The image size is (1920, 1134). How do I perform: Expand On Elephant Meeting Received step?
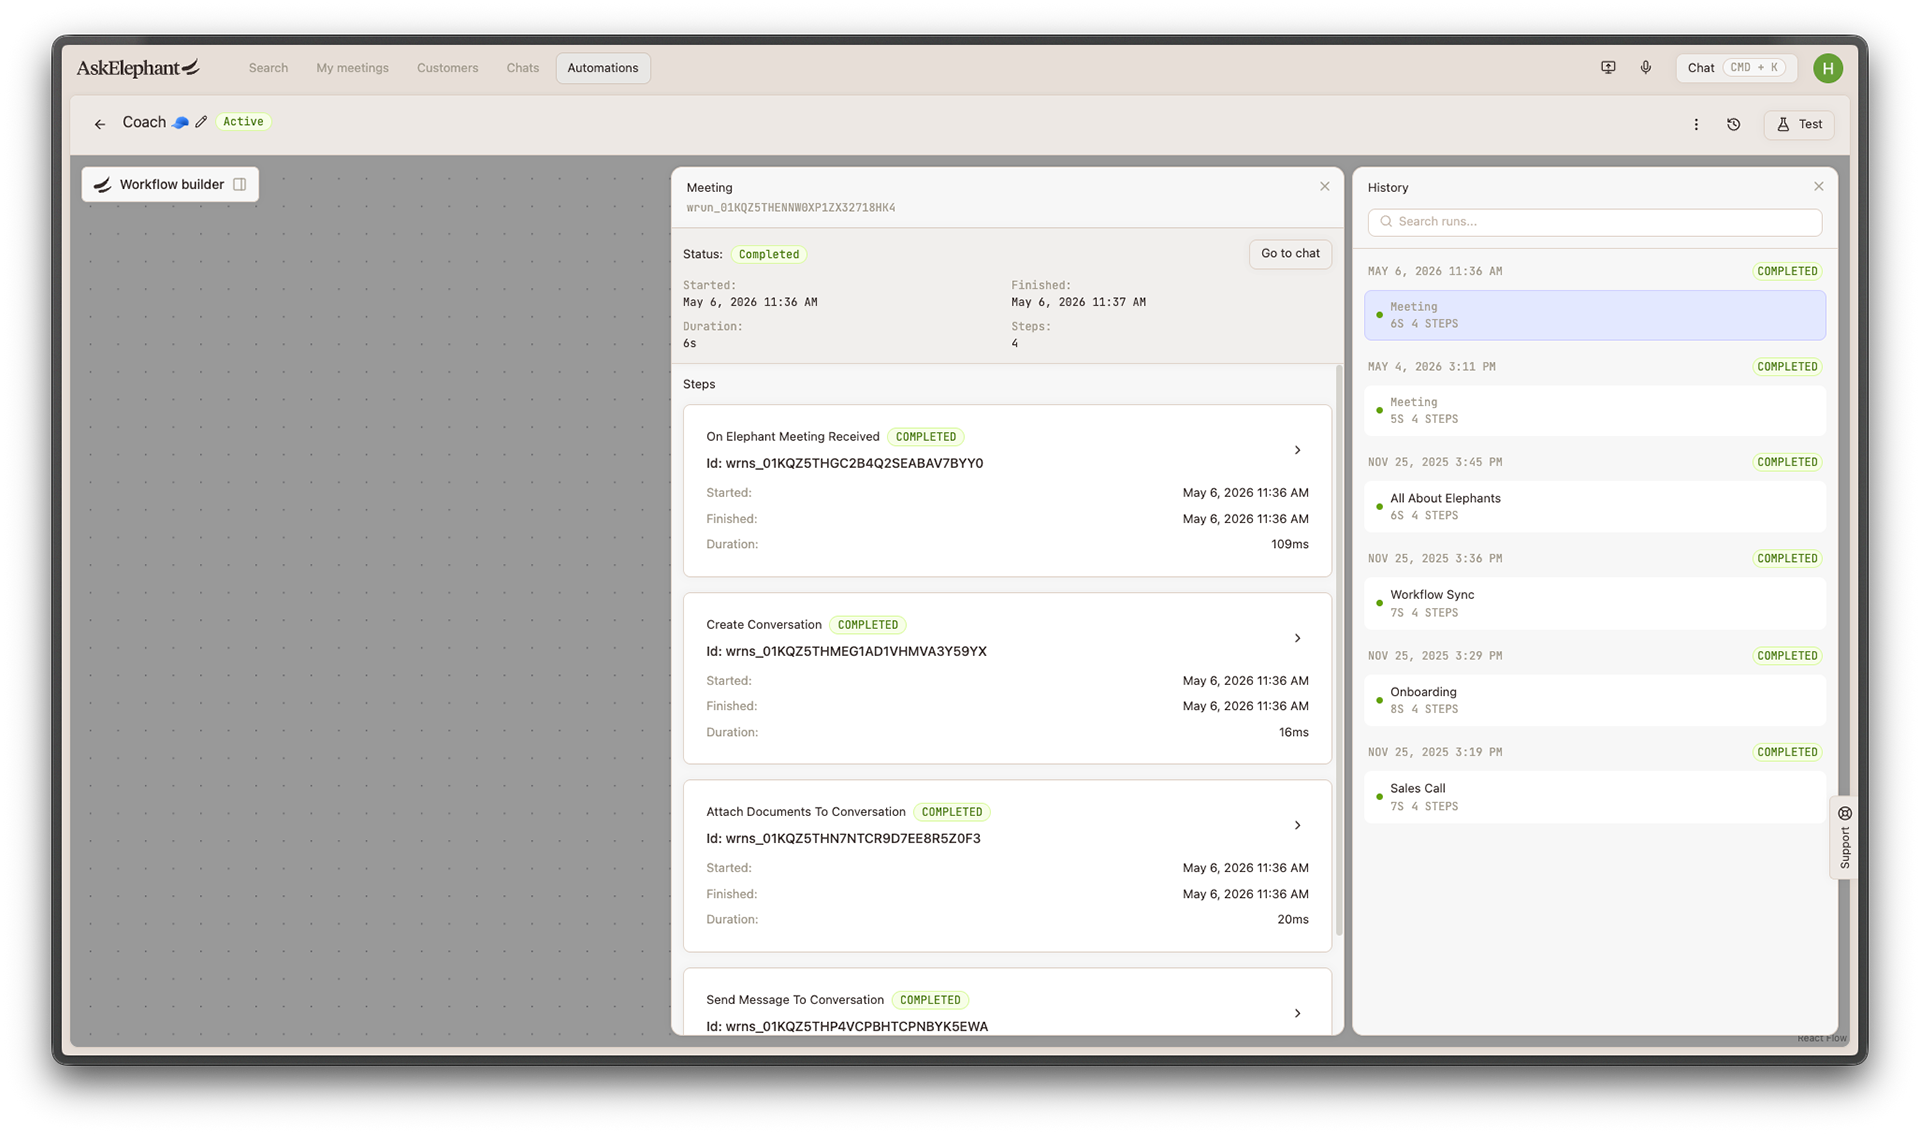[x=1298, y=451]
